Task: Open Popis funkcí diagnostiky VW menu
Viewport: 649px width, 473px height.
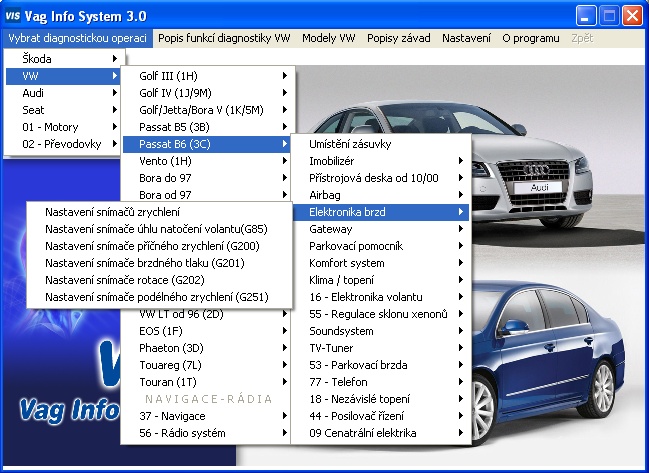Action: 224,38
